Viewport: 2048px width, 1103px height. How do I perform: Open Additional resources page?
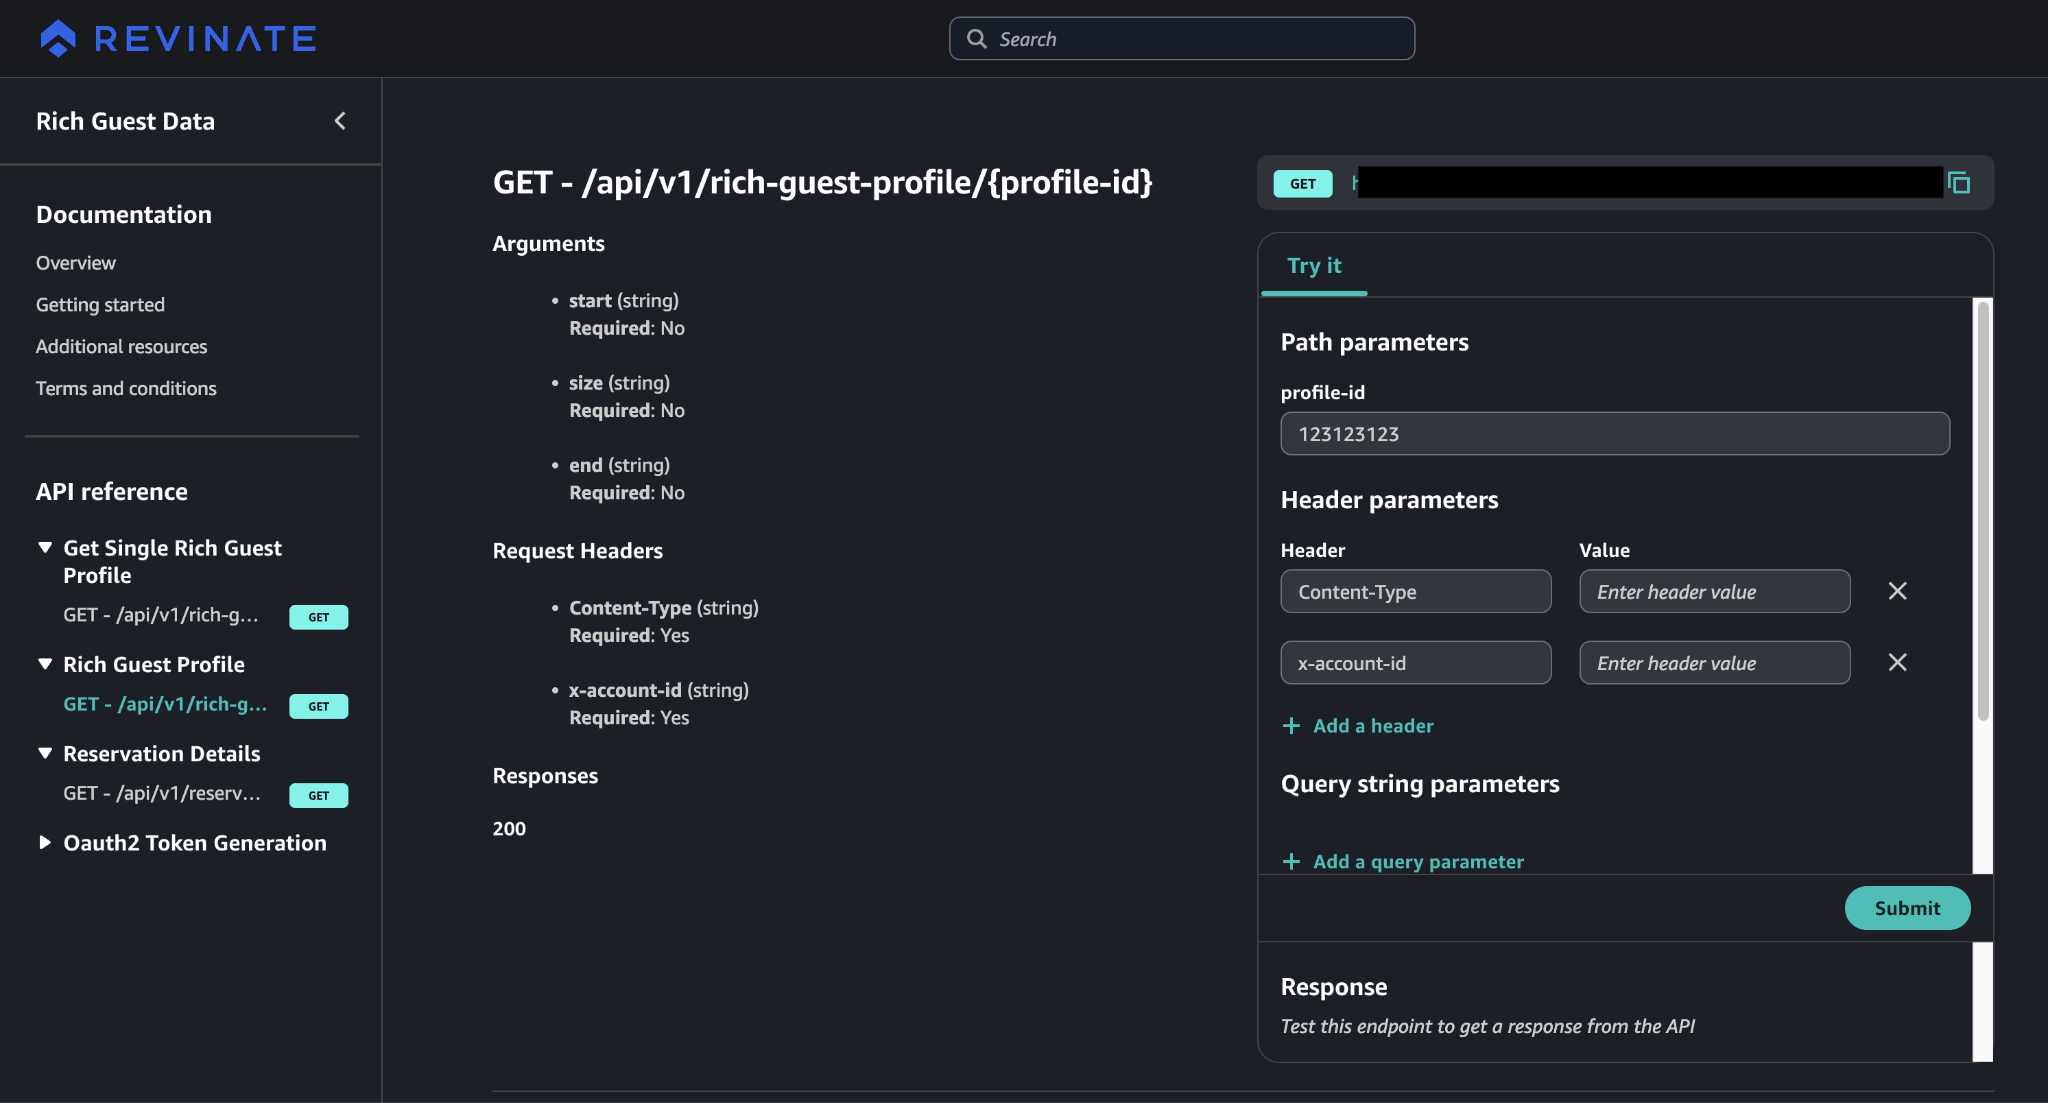coord(122,347)
